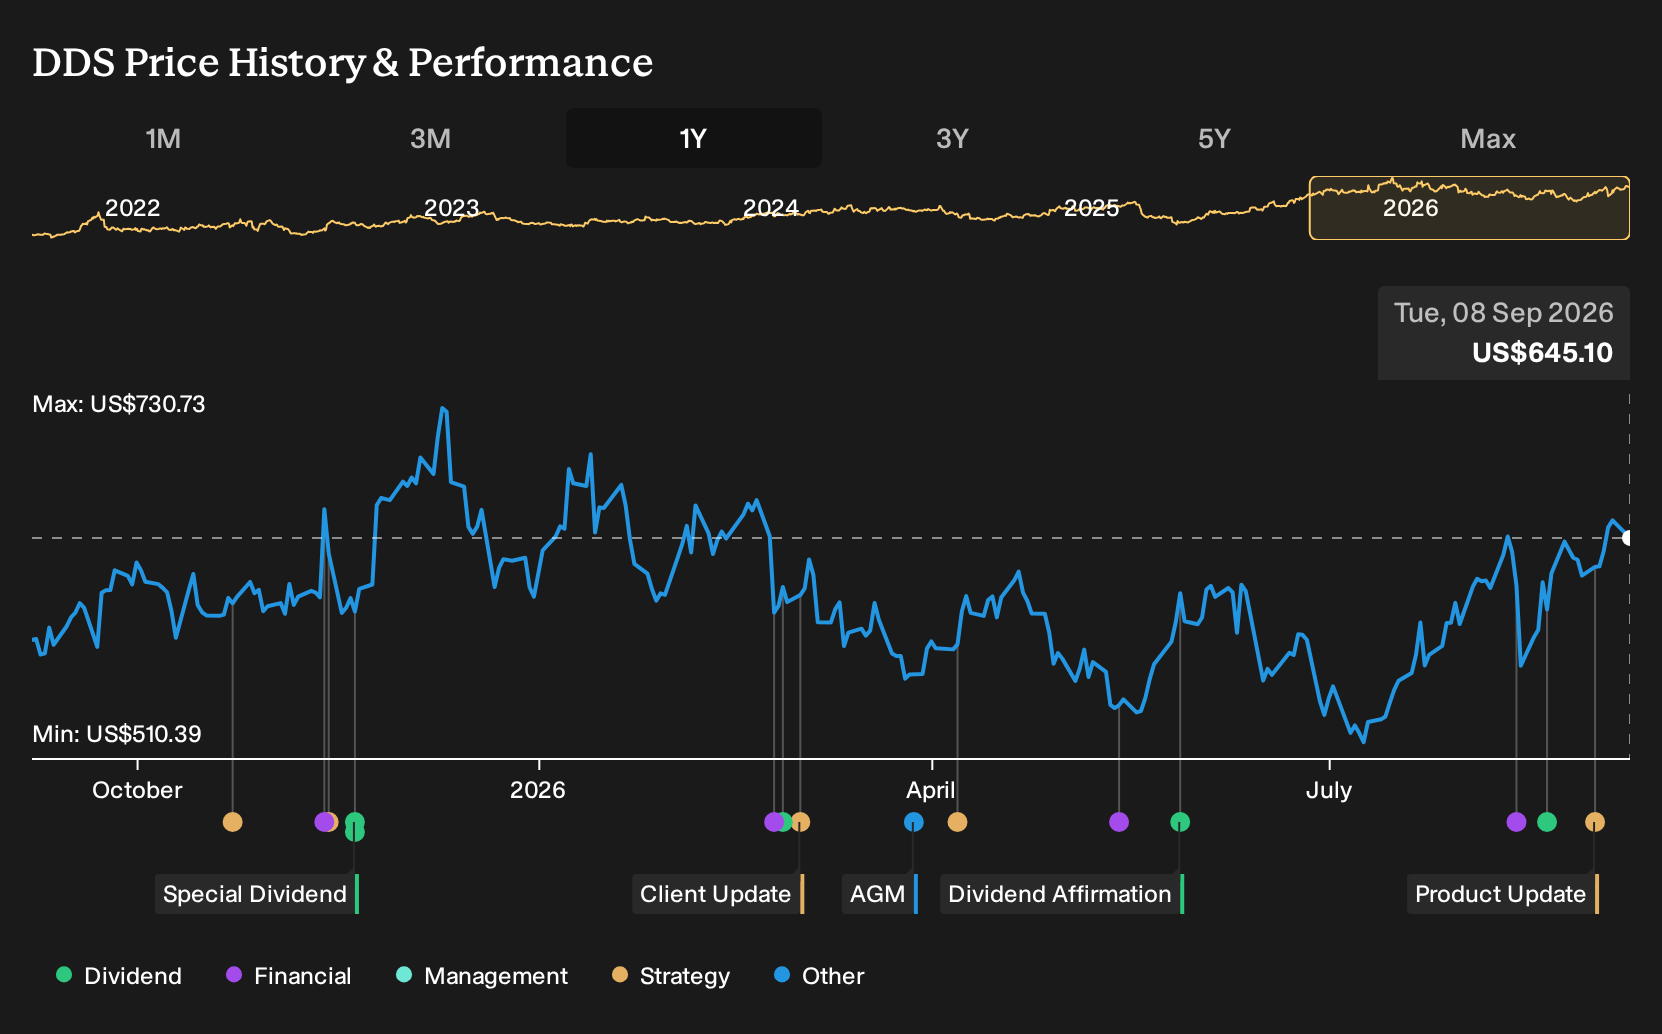
Task: Click the DDS Price History & Performance heading
Action: [x=343, y=62]
